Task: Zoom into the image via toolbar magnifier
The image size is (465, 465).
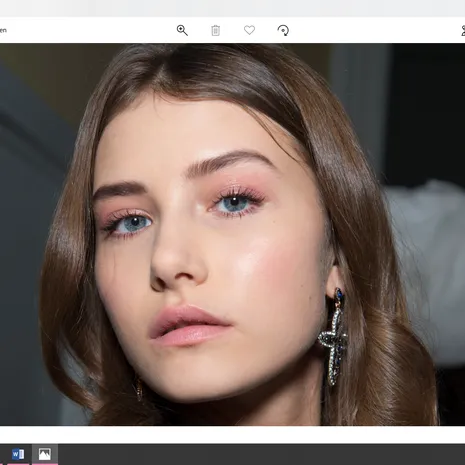Action: [x=182, y=30]
